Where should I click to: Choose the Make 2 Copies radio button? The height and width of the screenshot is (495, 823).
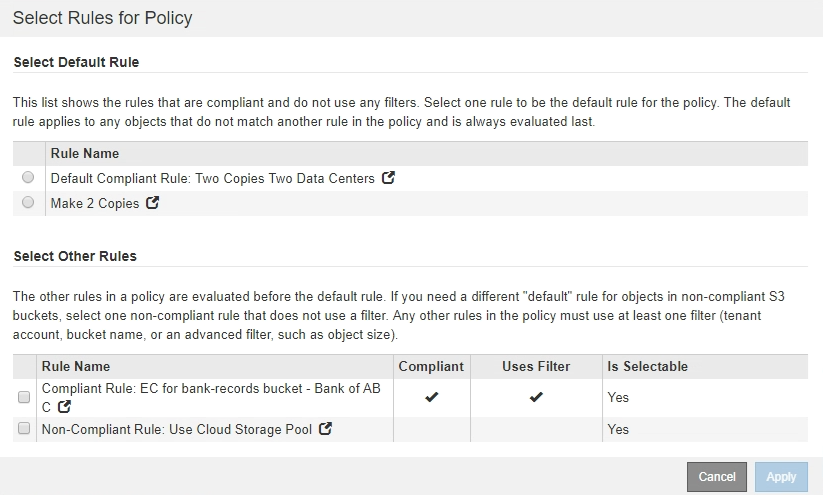28,203
